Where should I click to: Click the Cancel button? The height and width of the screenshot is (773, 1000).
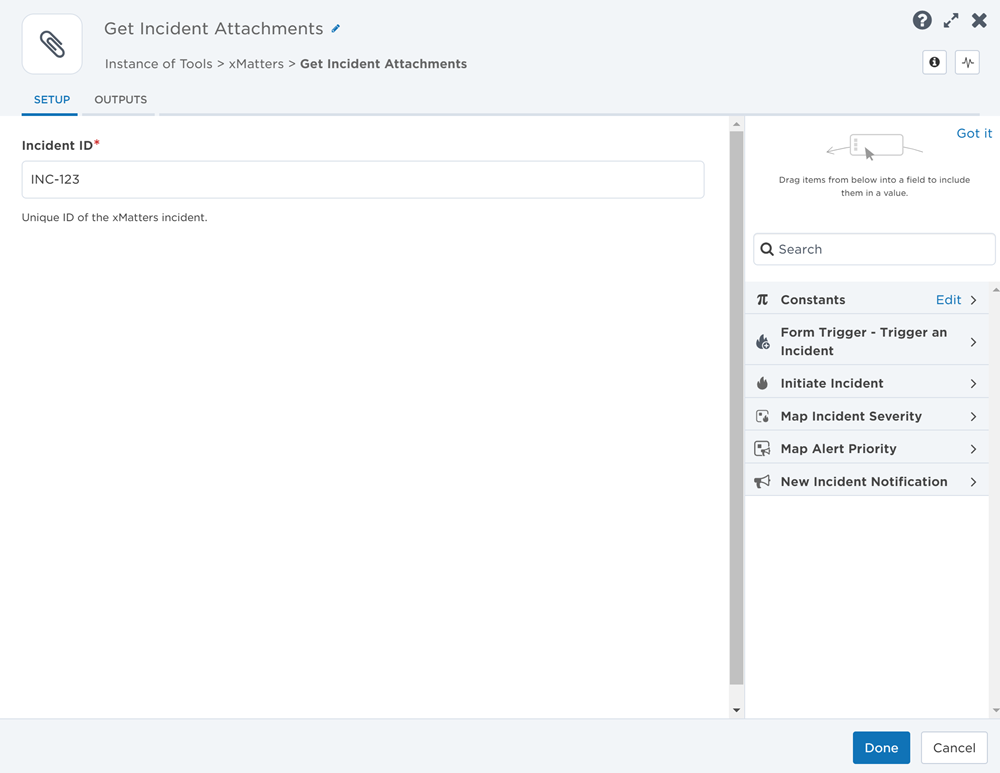pos(953,748)
